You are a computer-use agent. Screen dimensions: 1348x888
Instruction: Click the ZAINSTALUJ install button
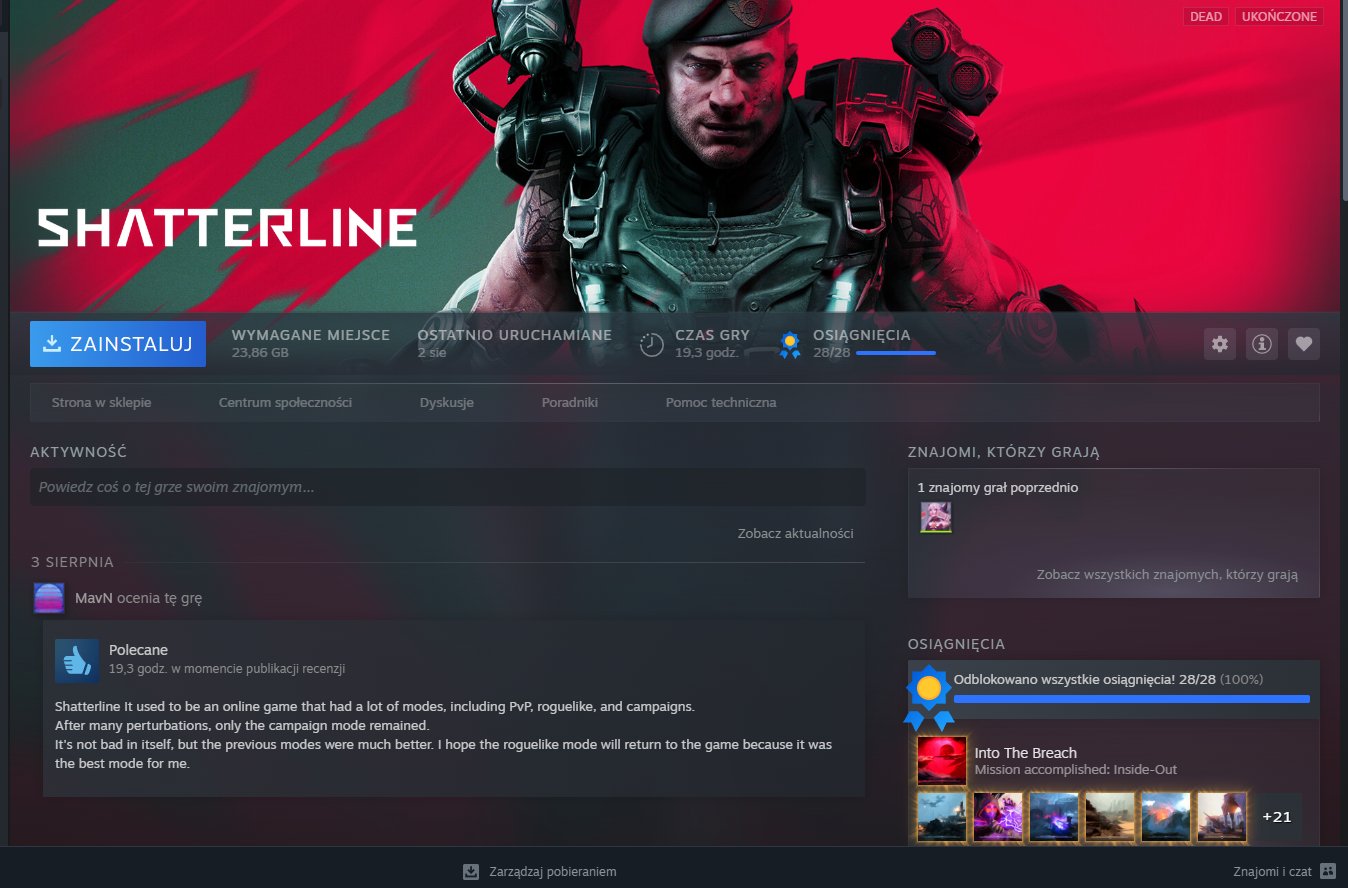point(118,344)
